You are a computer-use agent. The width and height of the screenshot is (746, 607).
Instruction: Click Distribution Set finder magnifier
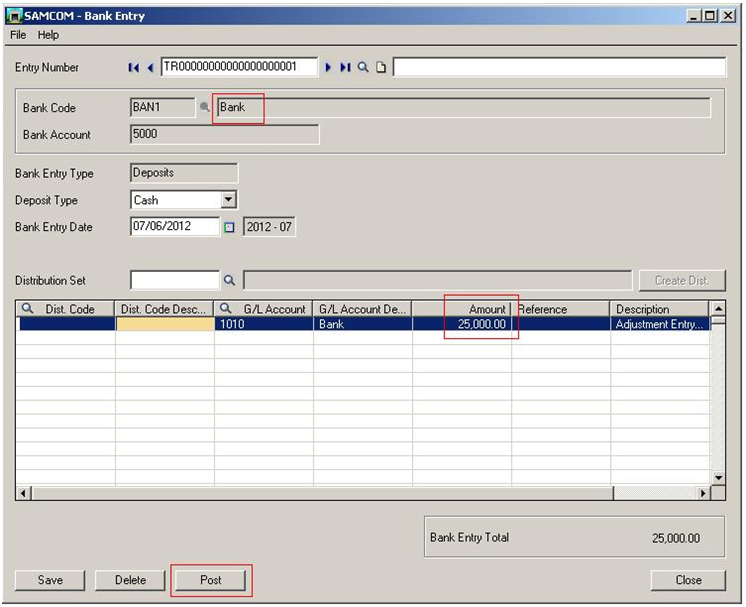pos(229,281)
